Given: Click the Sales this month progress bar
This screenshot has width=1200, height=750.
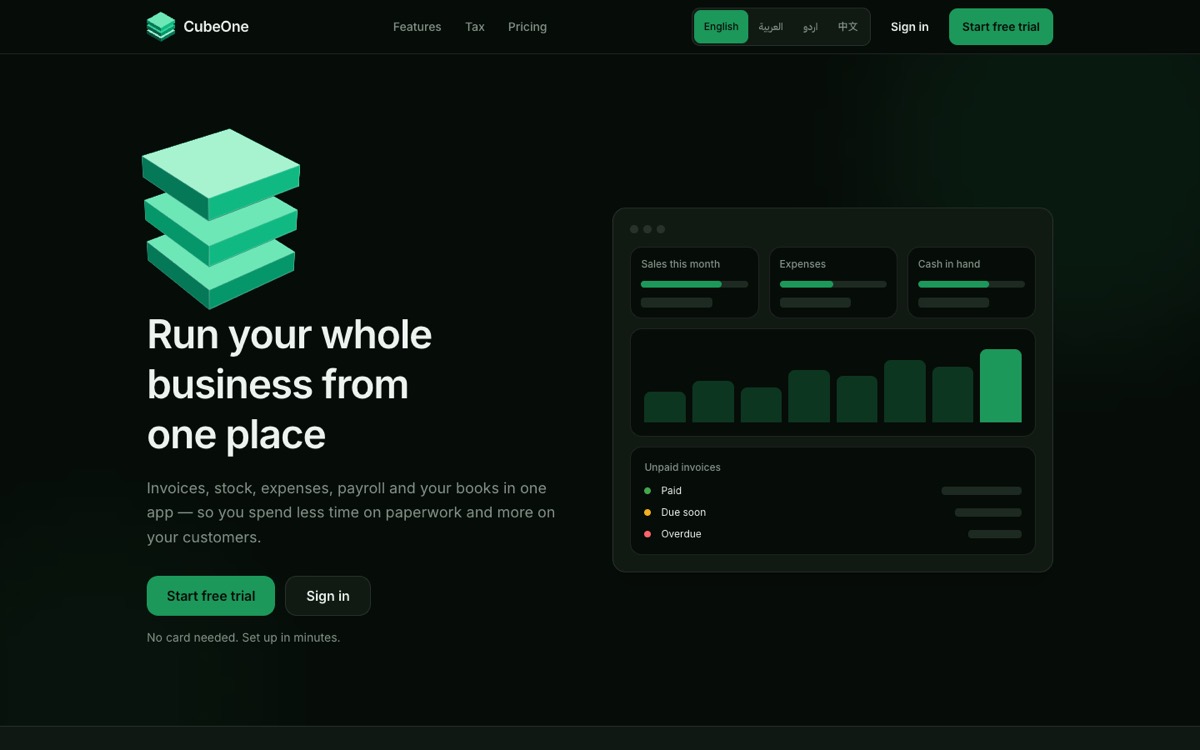Looking at the screenshot, I should [694, 284].
